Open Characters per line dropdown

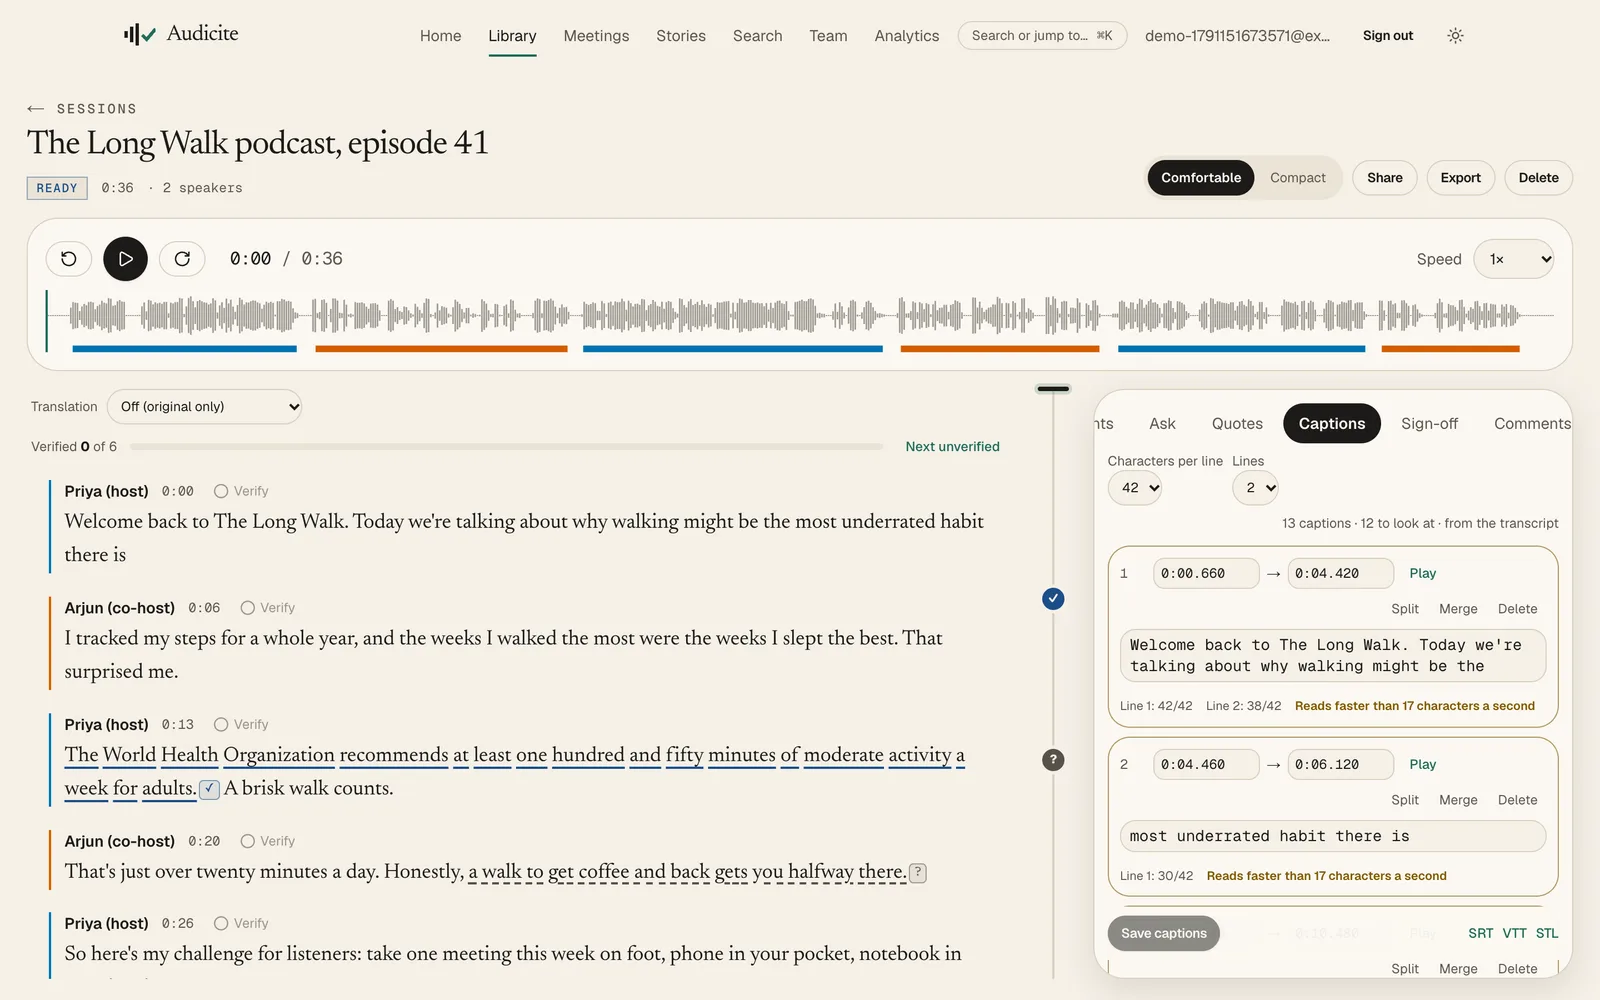[x=1135, y=488]
